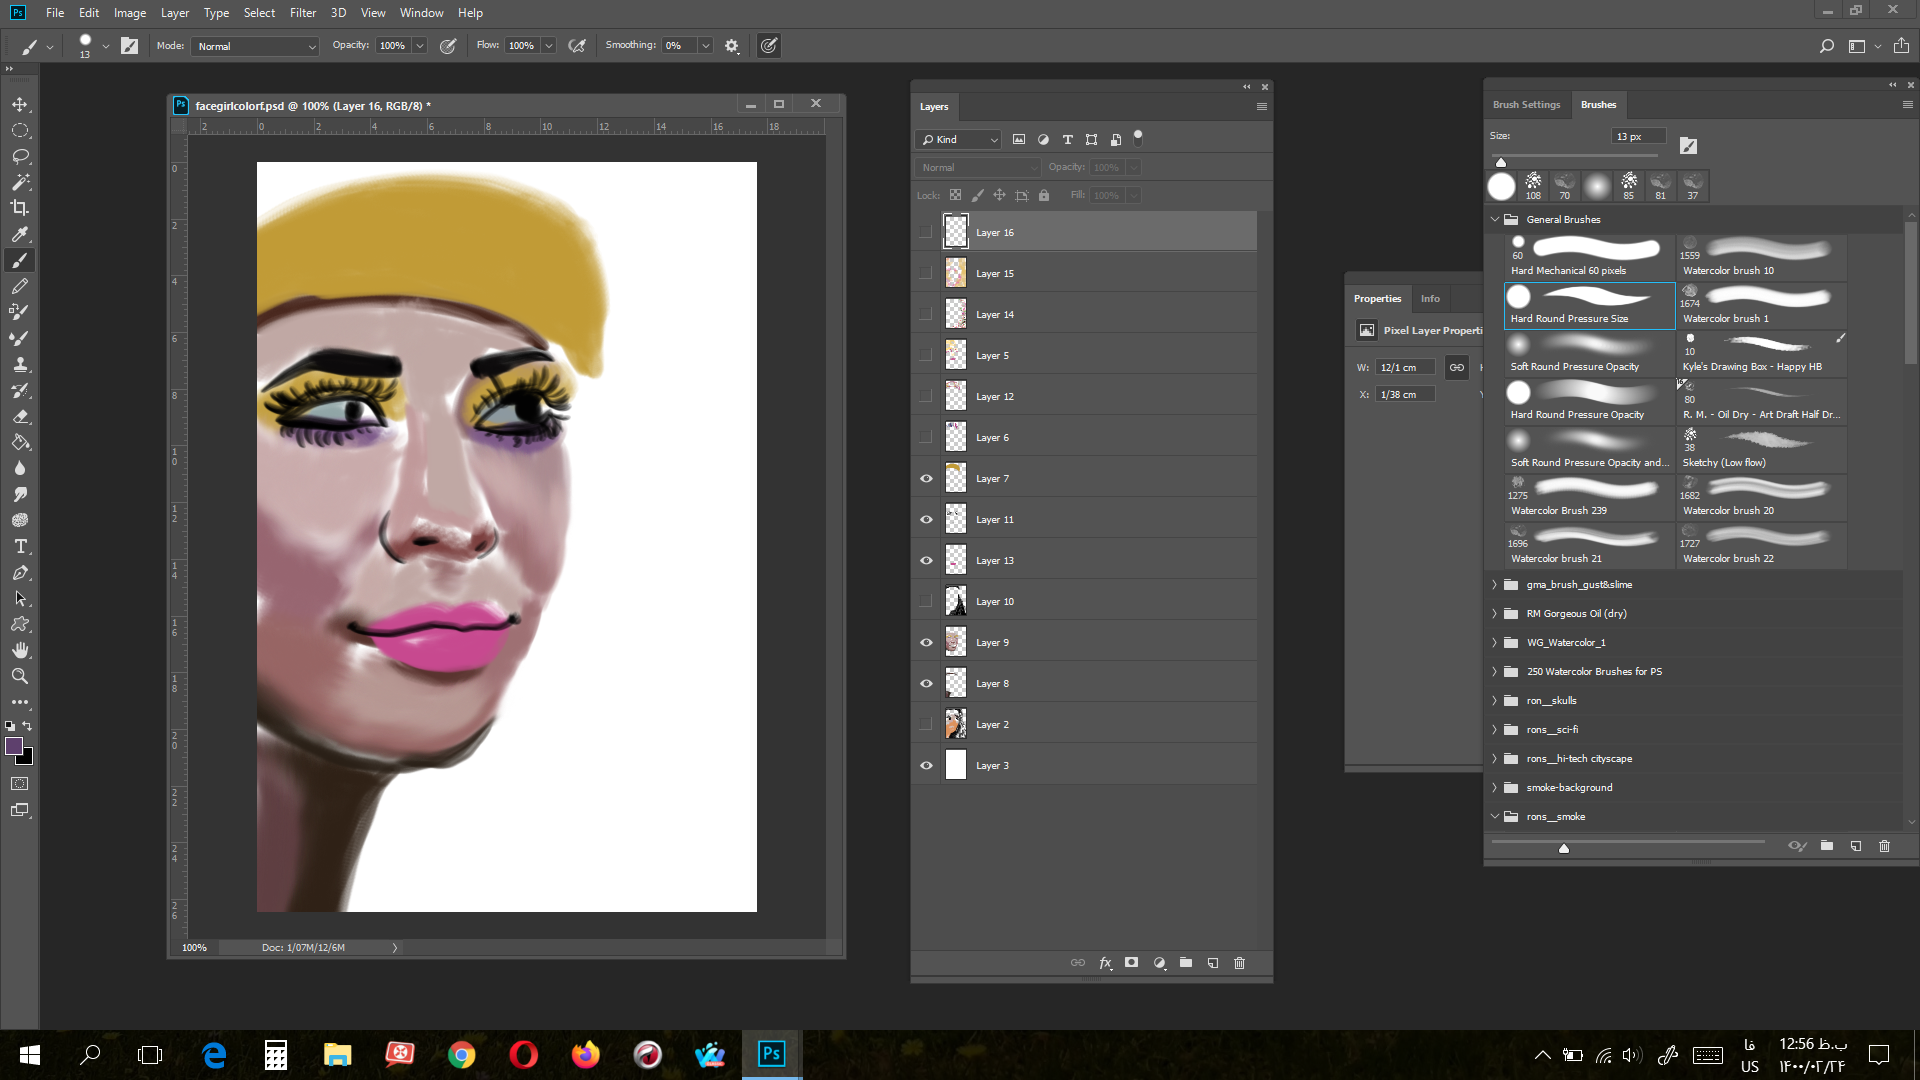Open the brush Mode dropdown
Image resolution: width=1920 pixels, height=1080 pixels.
click(256, 46)
